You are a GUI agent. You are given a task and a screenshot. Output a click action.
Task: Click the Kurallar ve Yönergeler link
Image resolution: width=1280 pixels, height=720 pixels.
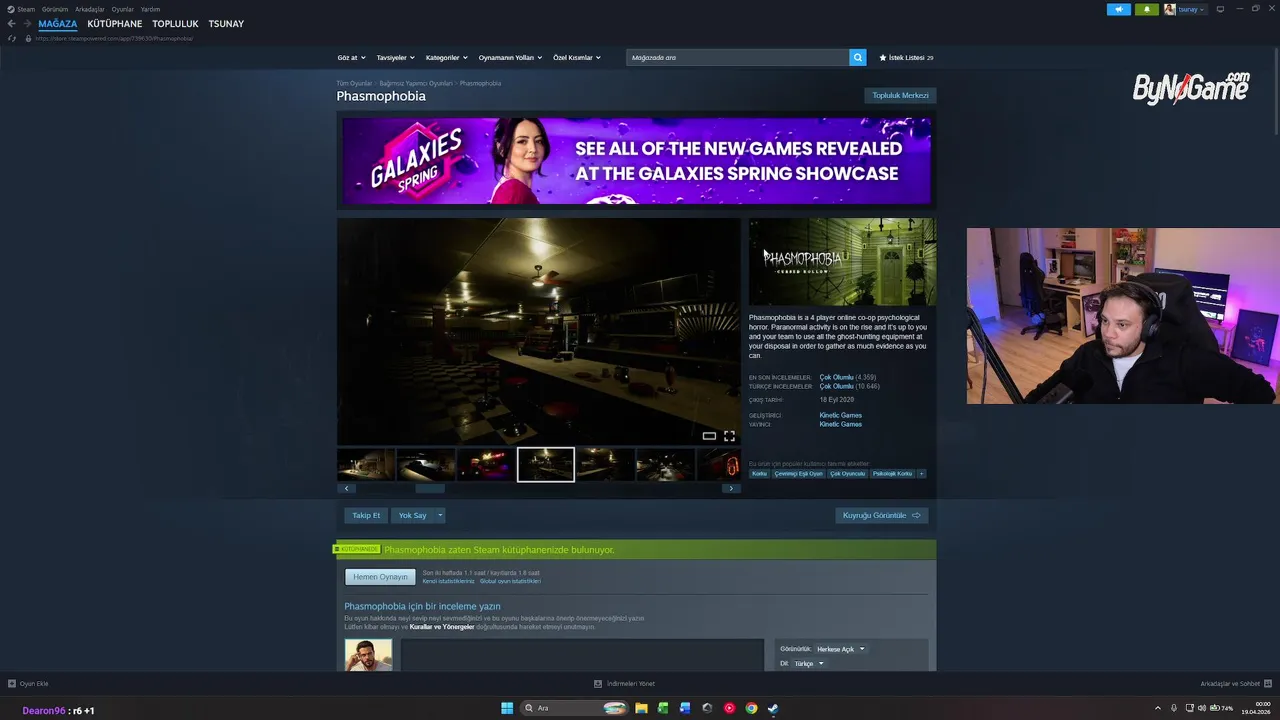[x=442, y=627]
